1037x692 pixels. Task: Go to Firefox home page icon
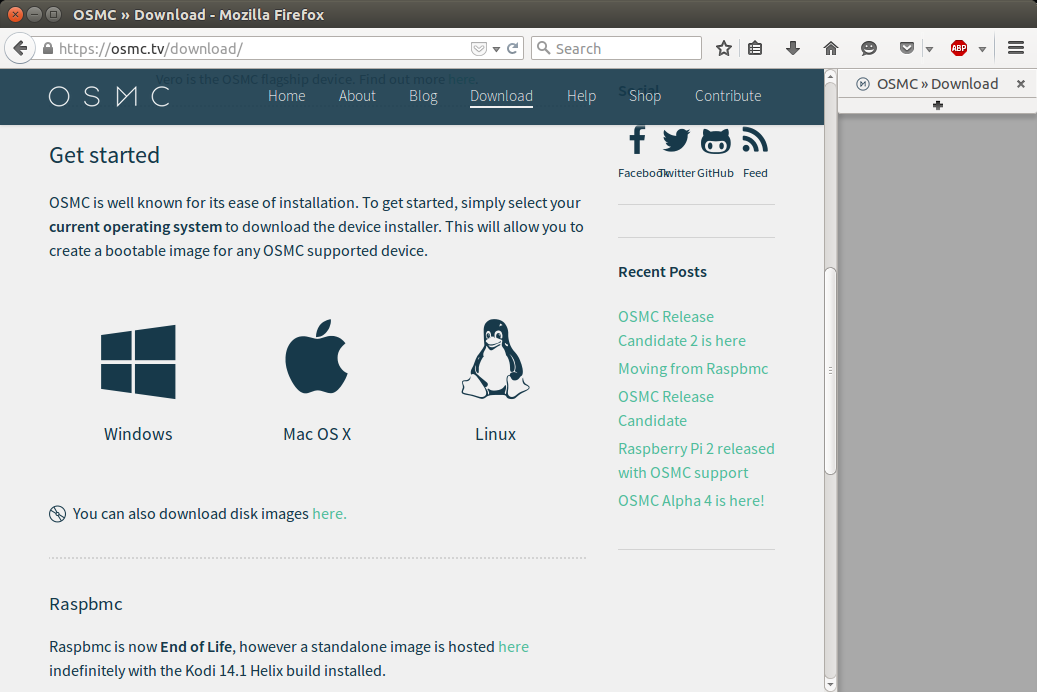pyautogui.click(x=831, y=48)
